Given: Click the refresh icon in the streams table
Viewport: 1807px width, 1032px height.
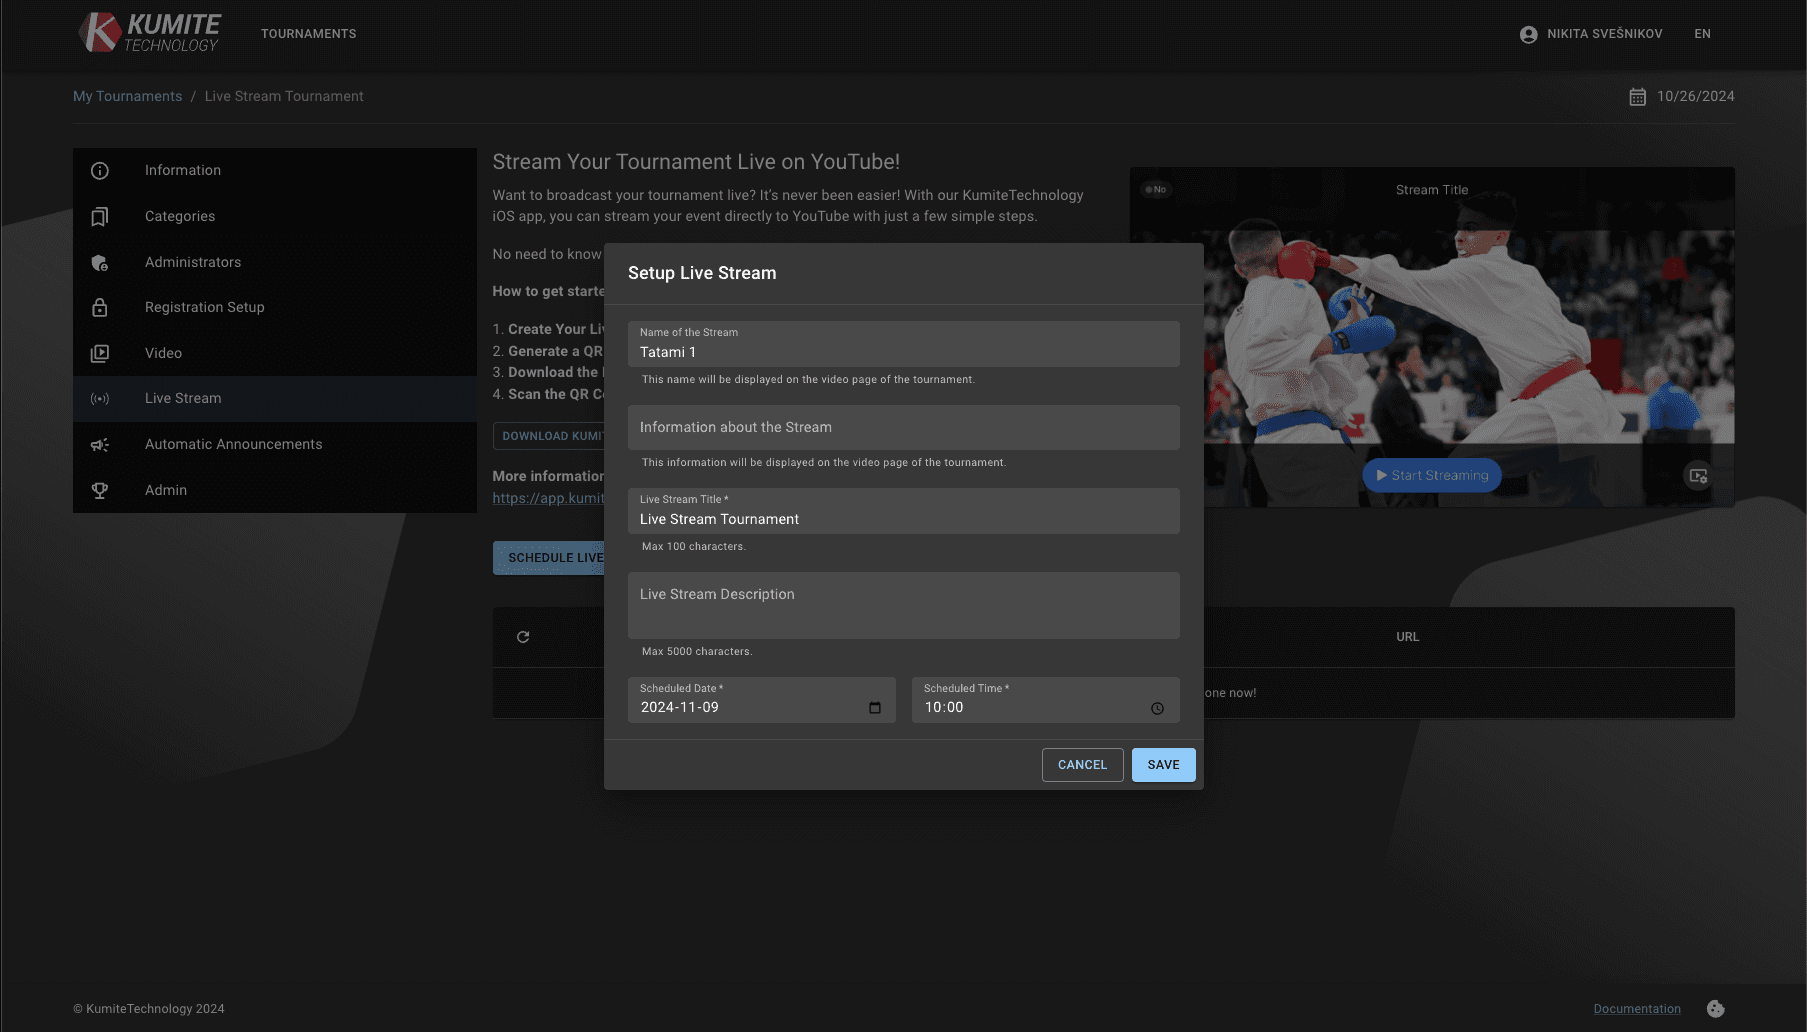Looking at the screenshot, I should point(523,637).
